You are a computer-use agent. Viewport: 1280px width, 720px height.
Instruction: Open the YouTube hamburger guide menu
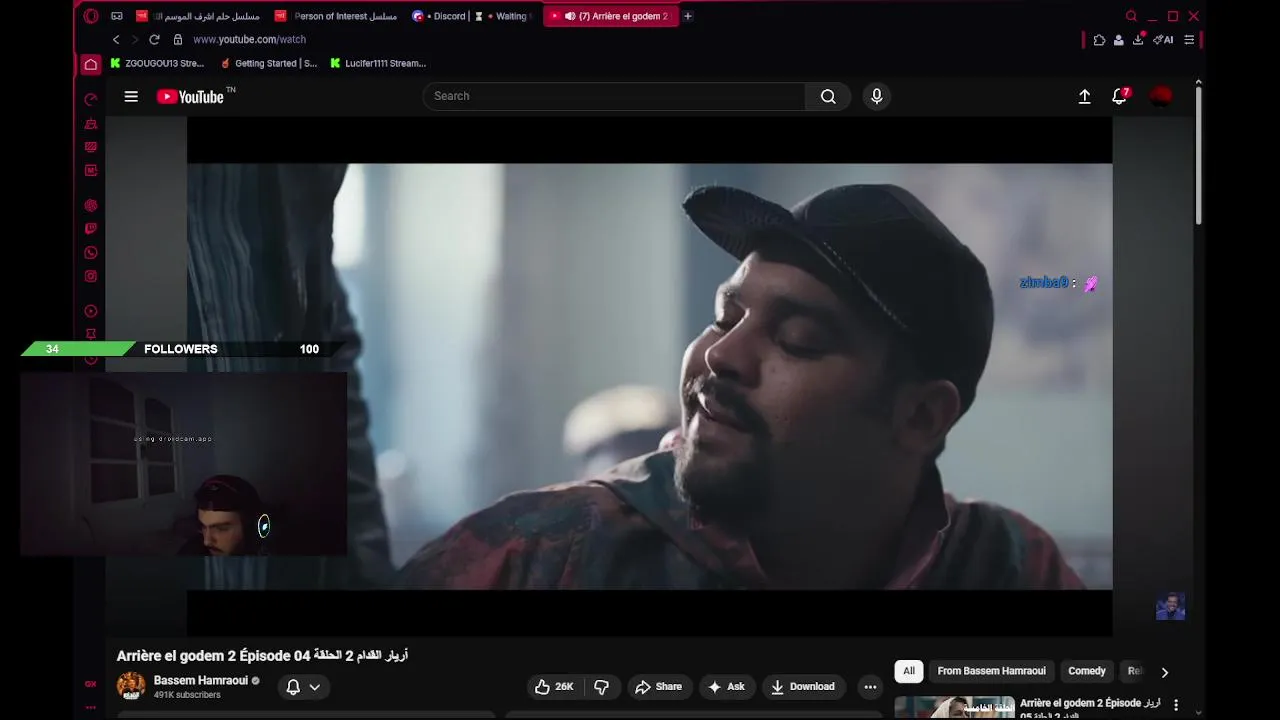[131, 96]
